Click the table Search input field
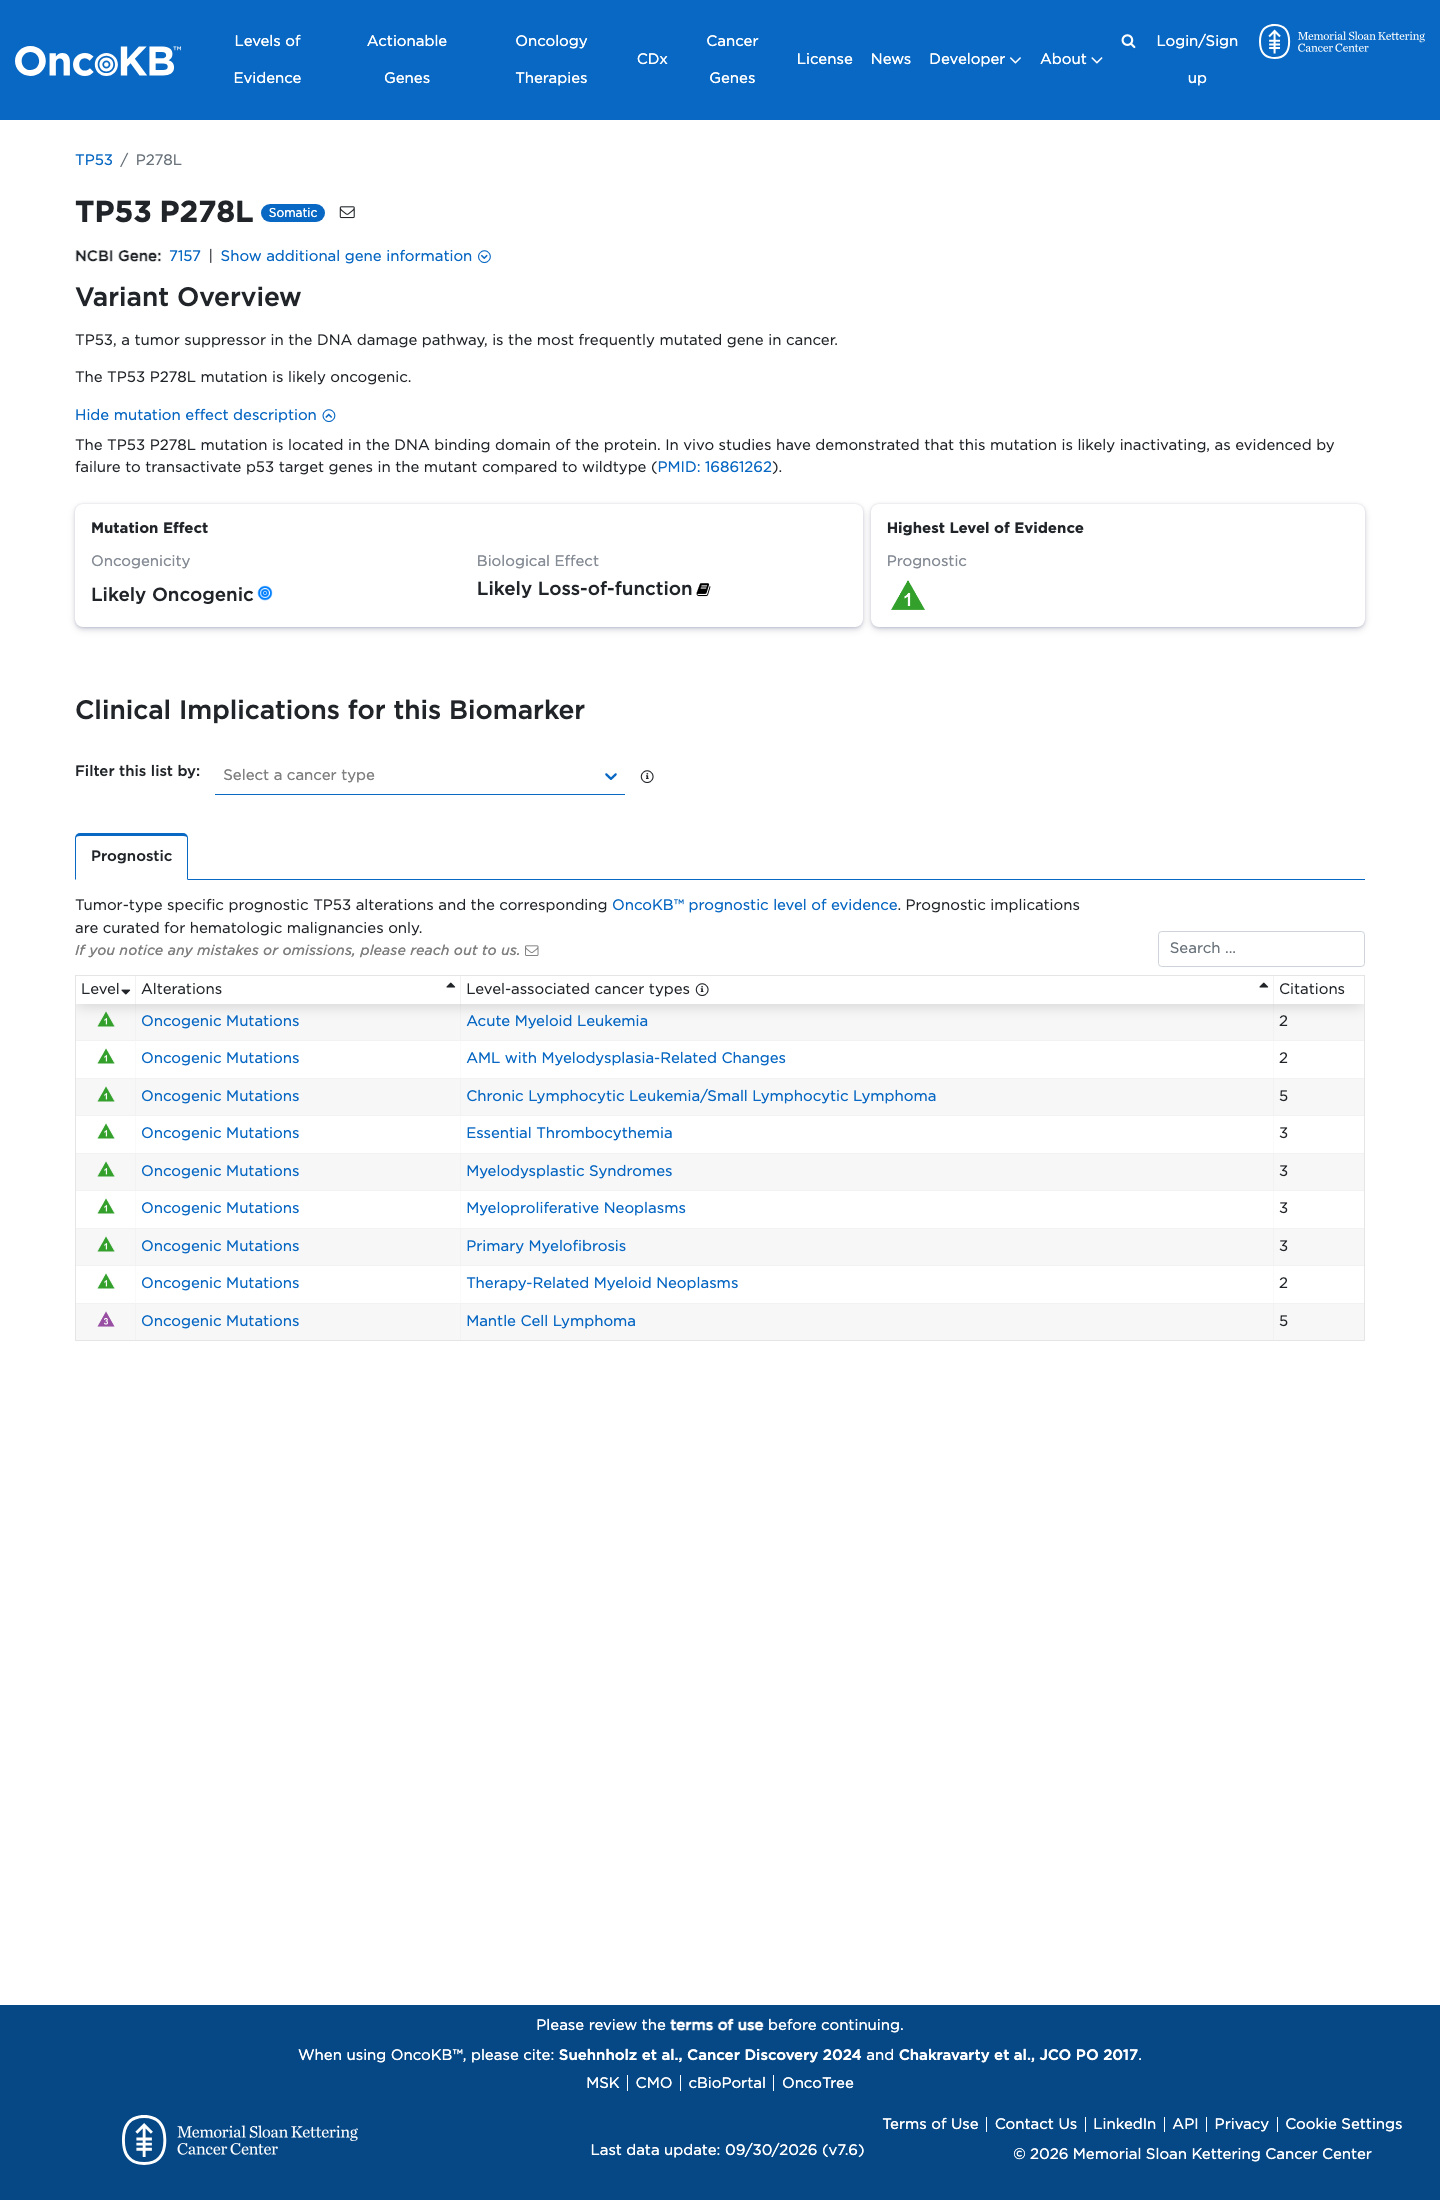 tap(1261, 948)
